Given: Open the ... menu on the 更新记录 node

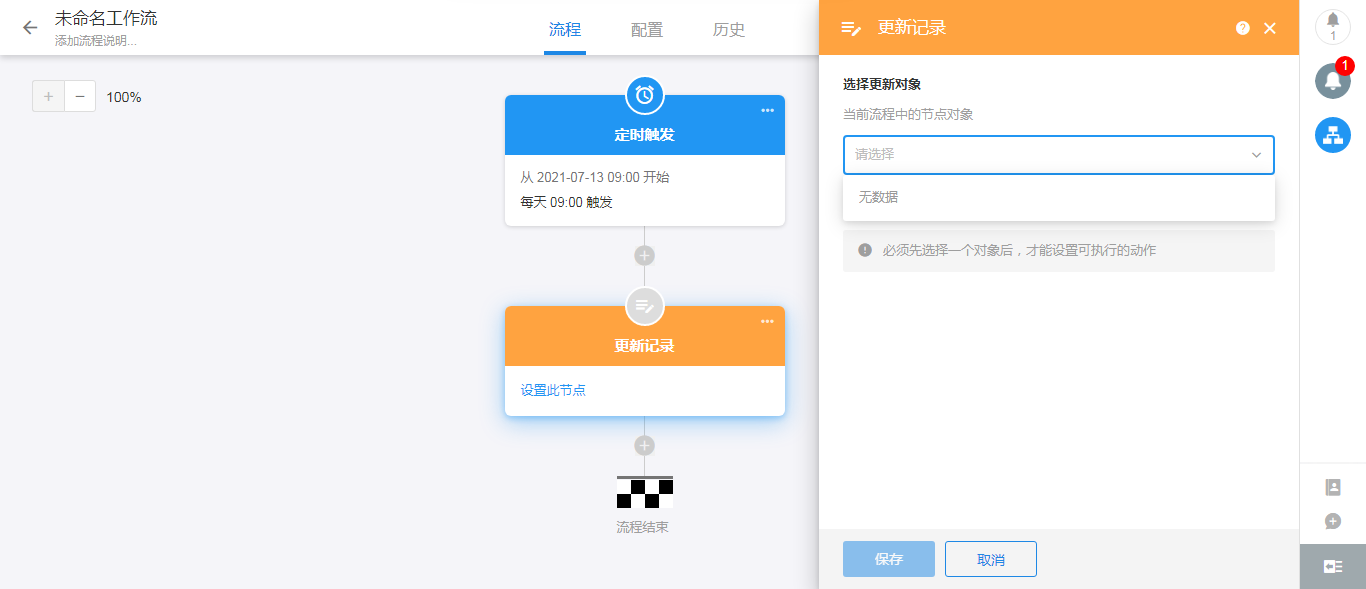Looking at the screenshot, I should [x=768, y=321].
